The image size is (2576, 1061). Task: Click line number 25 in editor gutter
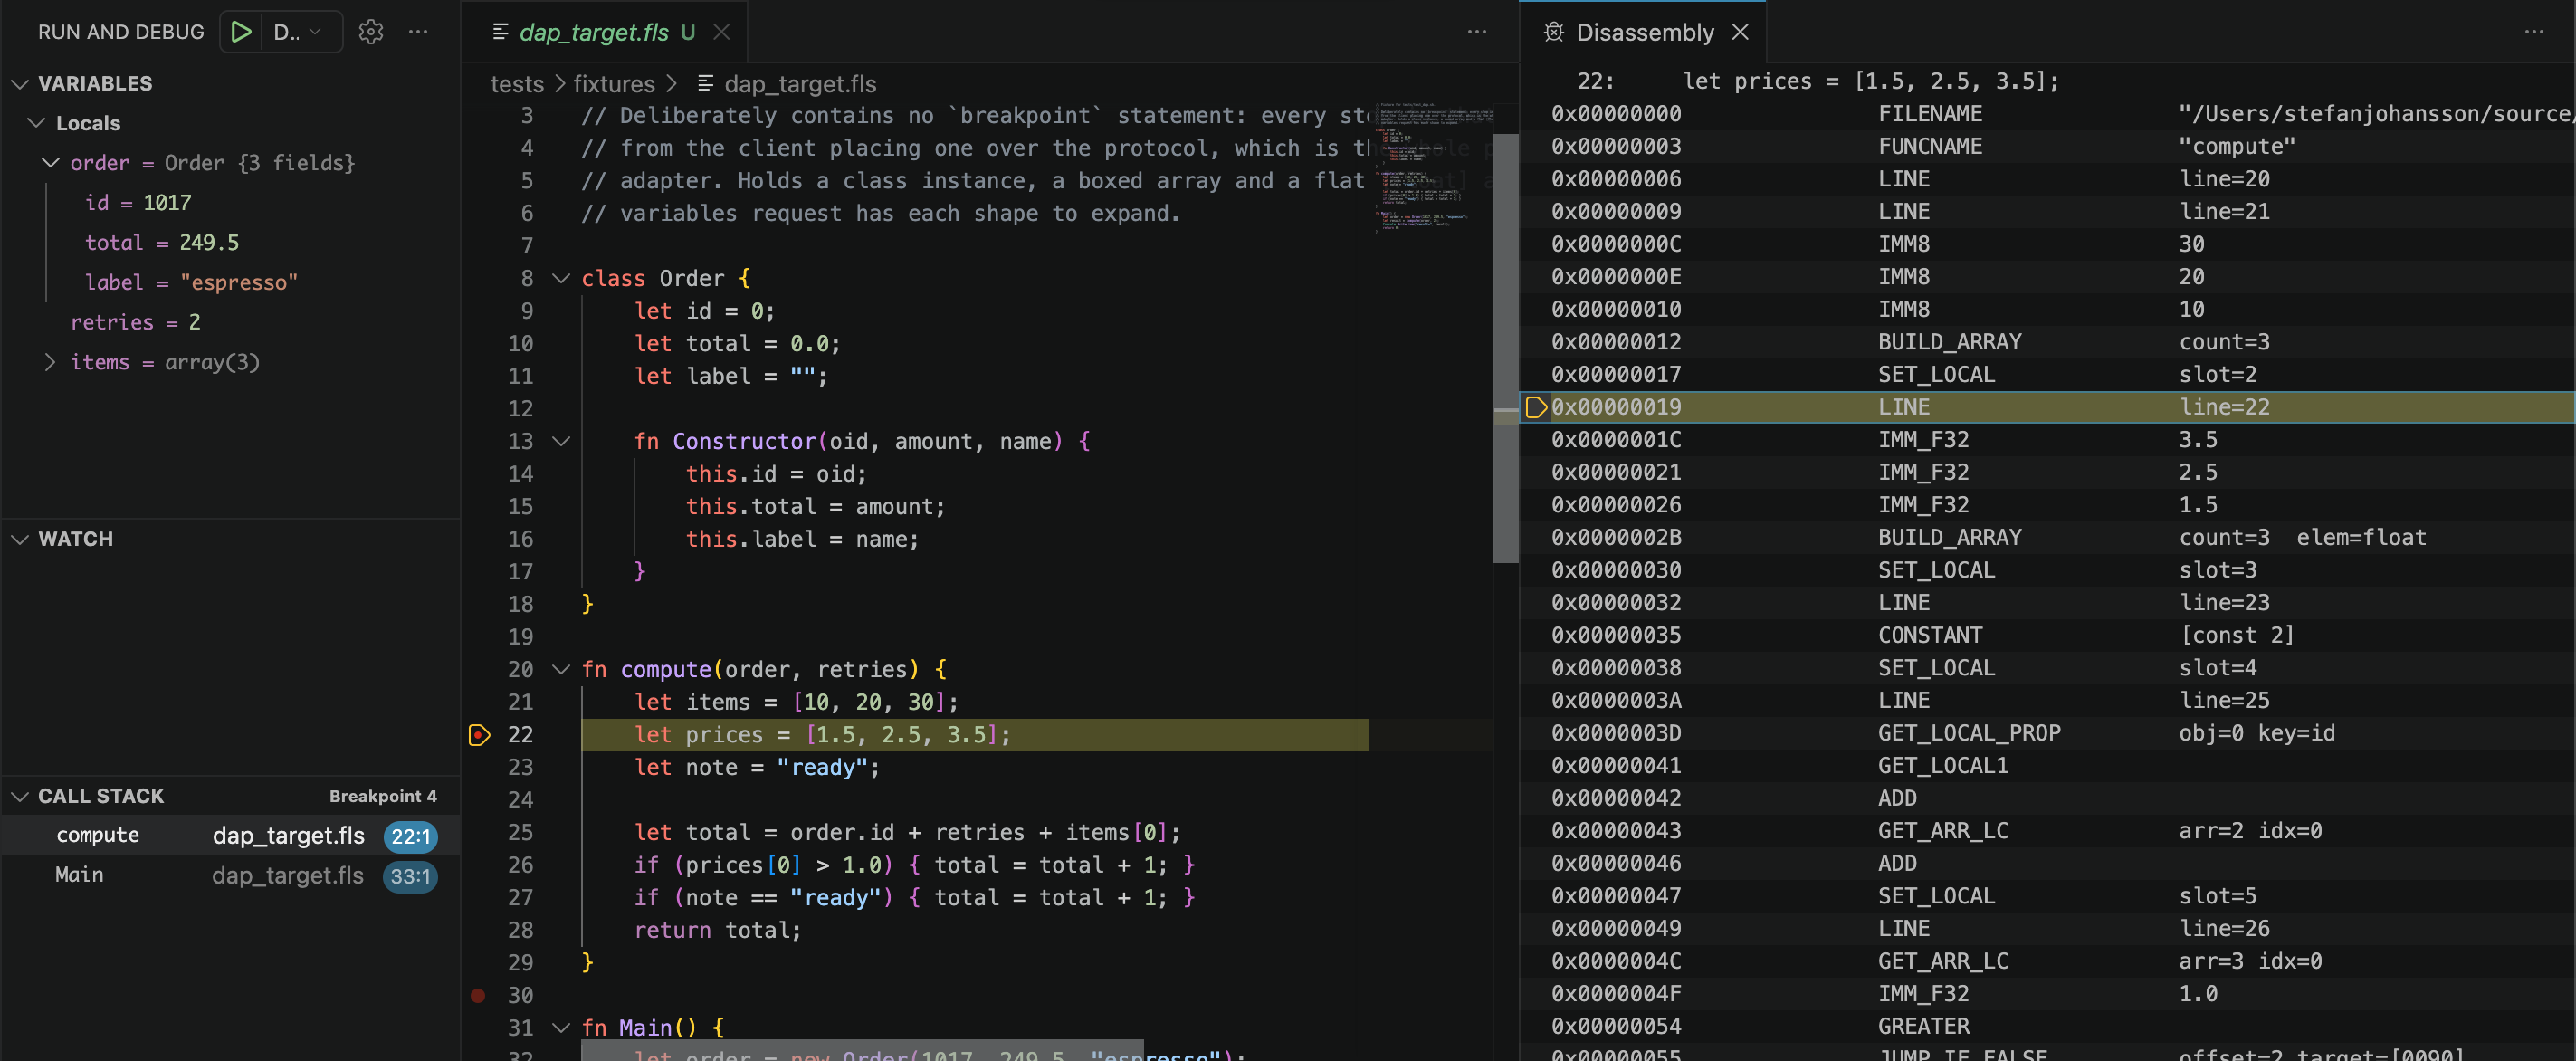[520, 832]
